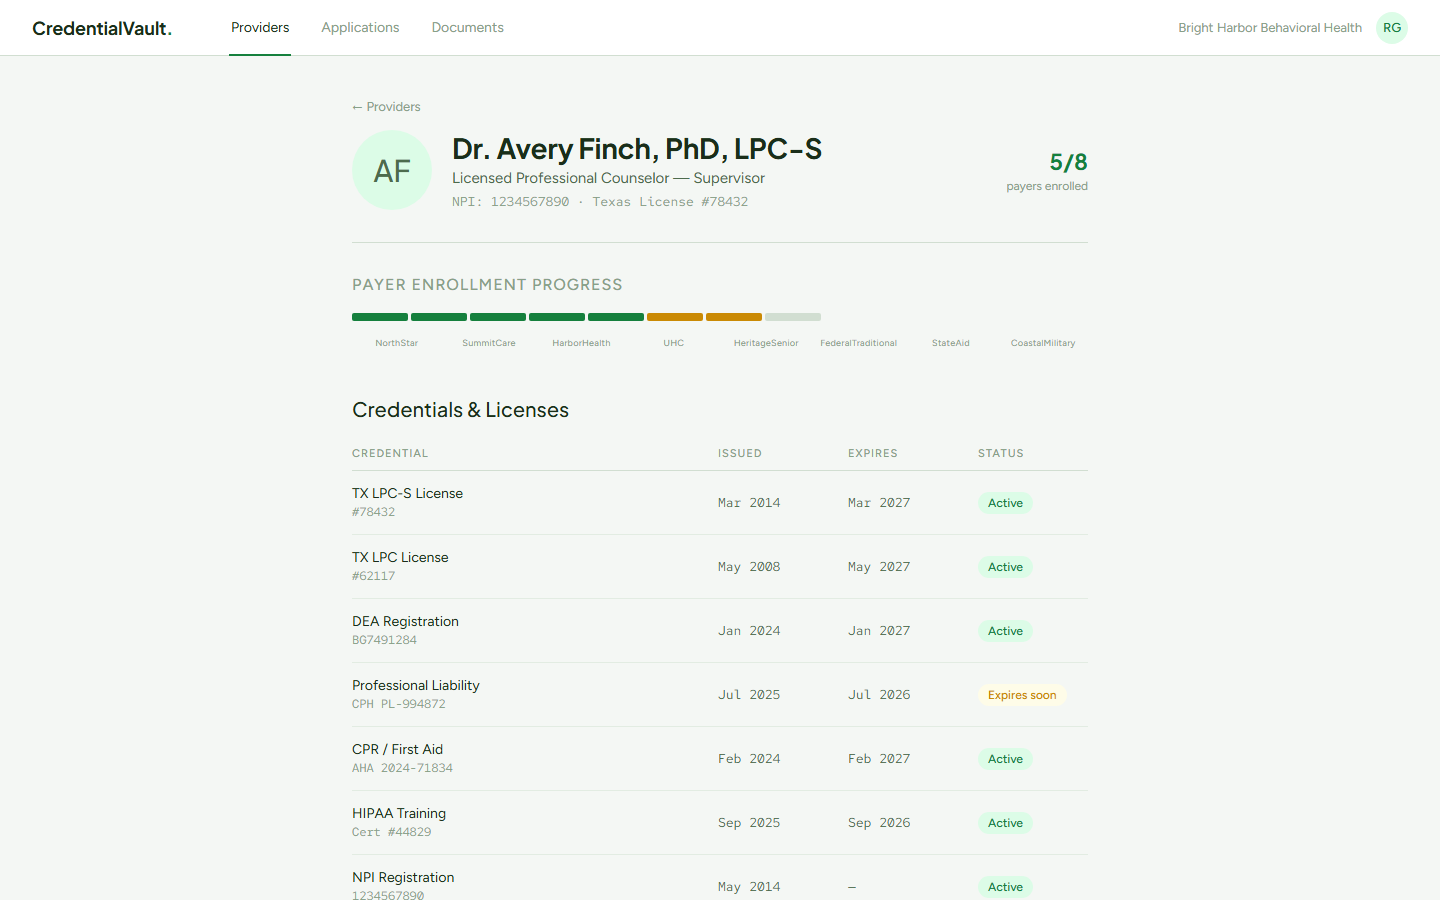Click the Credential column header
This screenshot has width=1440, height=900.
pos(390,453)
